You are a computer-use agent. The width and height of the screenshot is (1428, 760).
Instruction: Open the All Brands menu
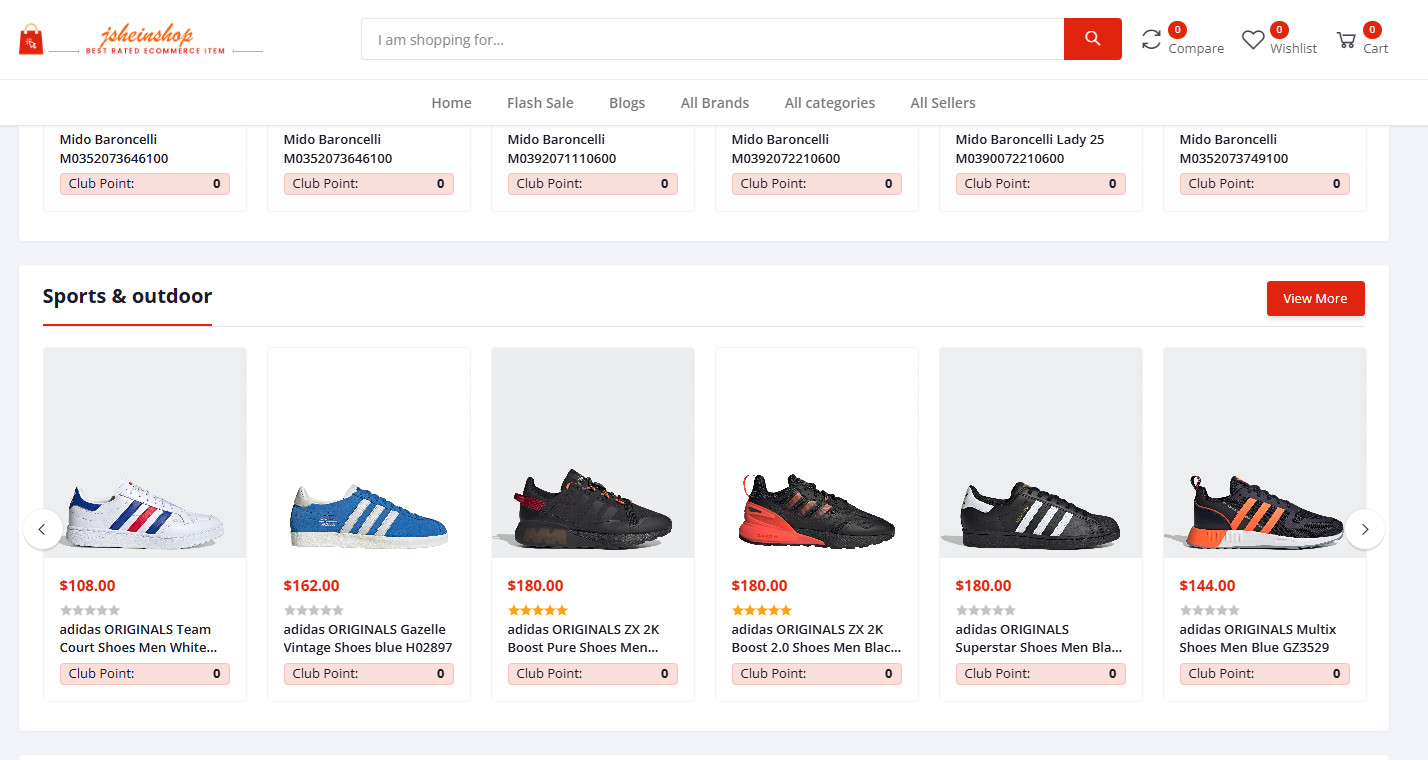[714, 103]
